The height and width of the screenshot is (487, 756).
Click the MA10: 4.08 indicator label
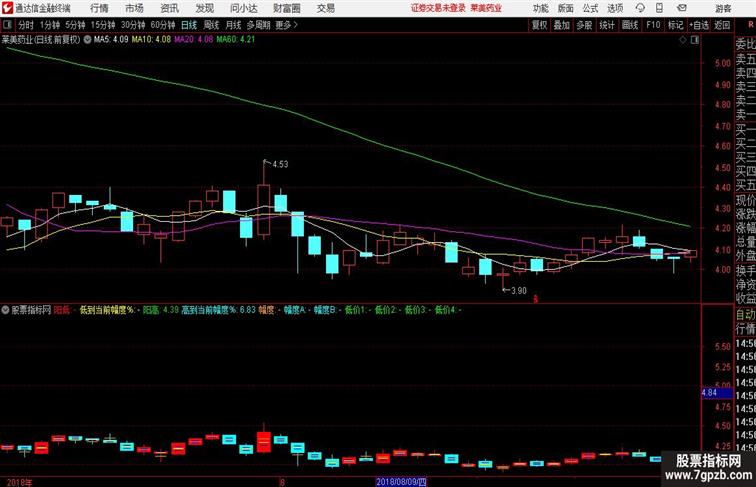tap(151, 40)
